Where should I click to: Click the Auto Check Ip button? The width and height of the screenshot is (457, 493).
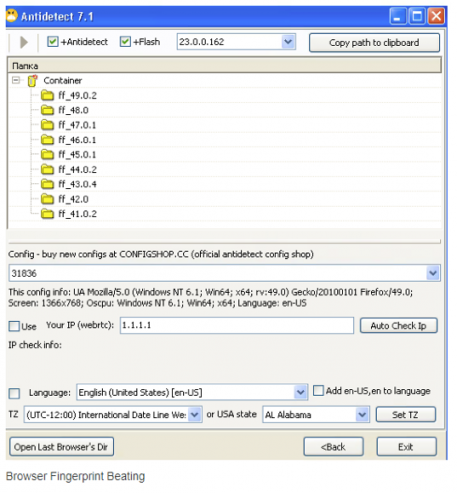399,326
